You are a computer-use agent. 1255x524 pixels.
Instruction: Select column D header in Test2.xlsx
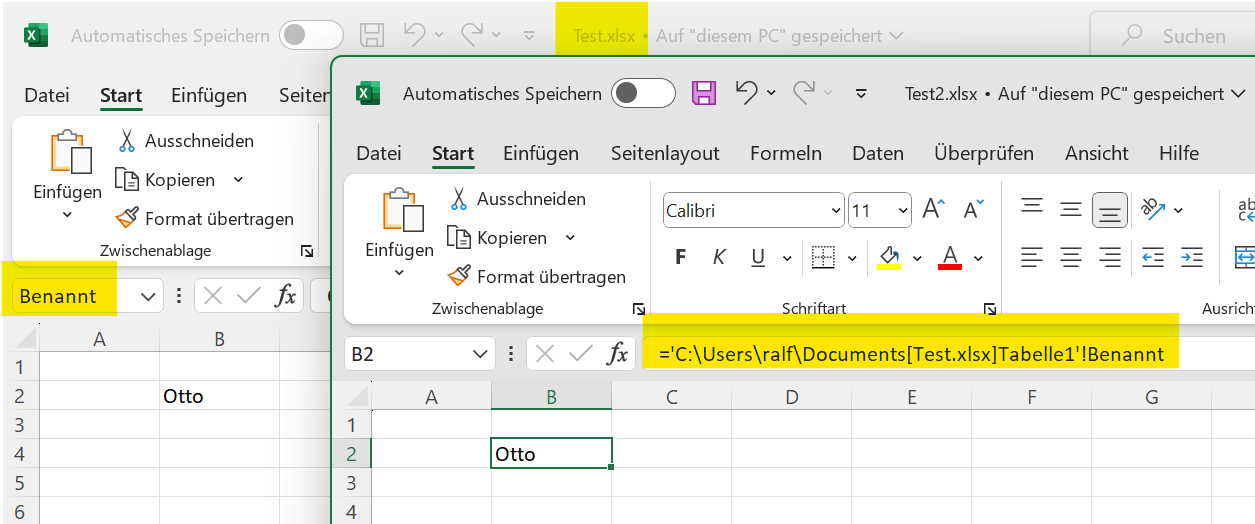792,397
